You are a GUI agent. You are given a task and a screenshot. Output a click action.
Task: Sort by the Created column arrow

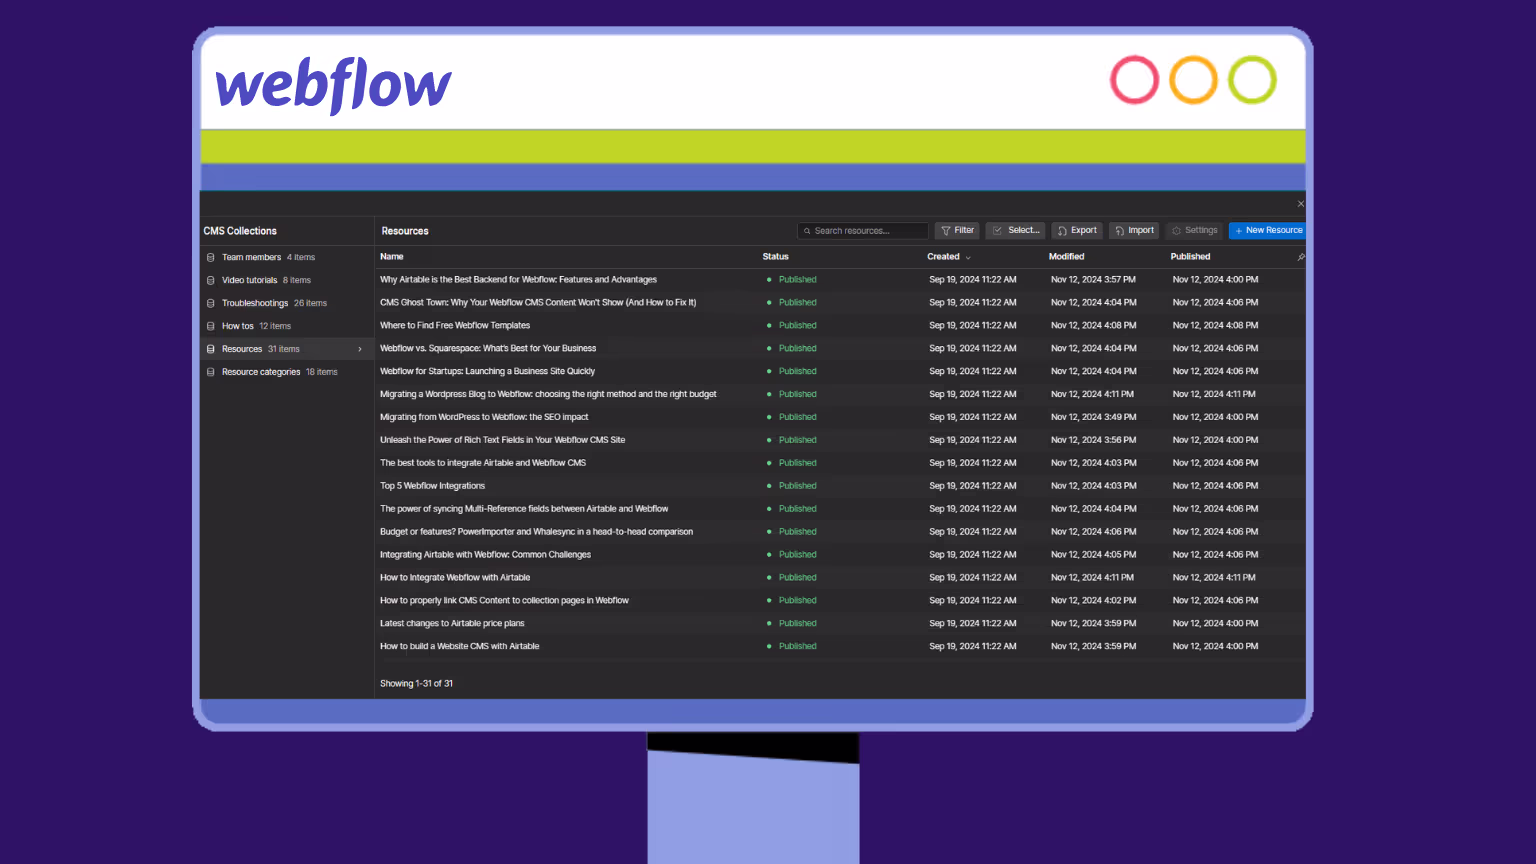968,257
